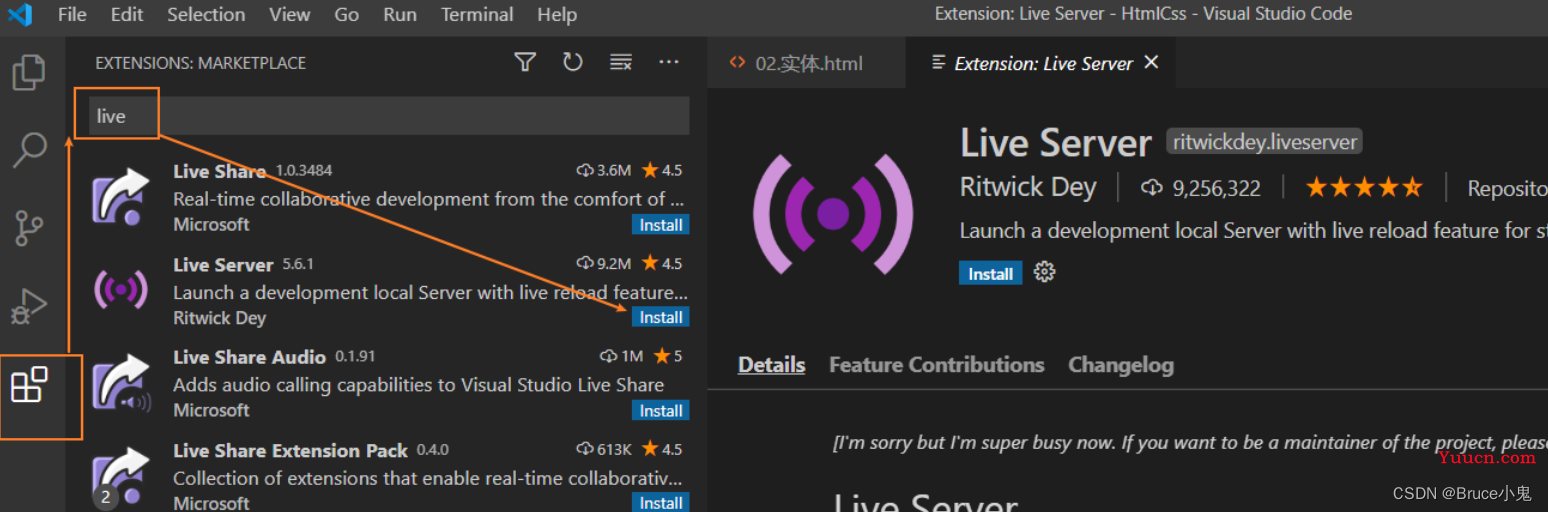Image resolution: width=1548 pixels, height=512 pixels.
Task: Select the Changelog tab
Action: (1121, 365)
